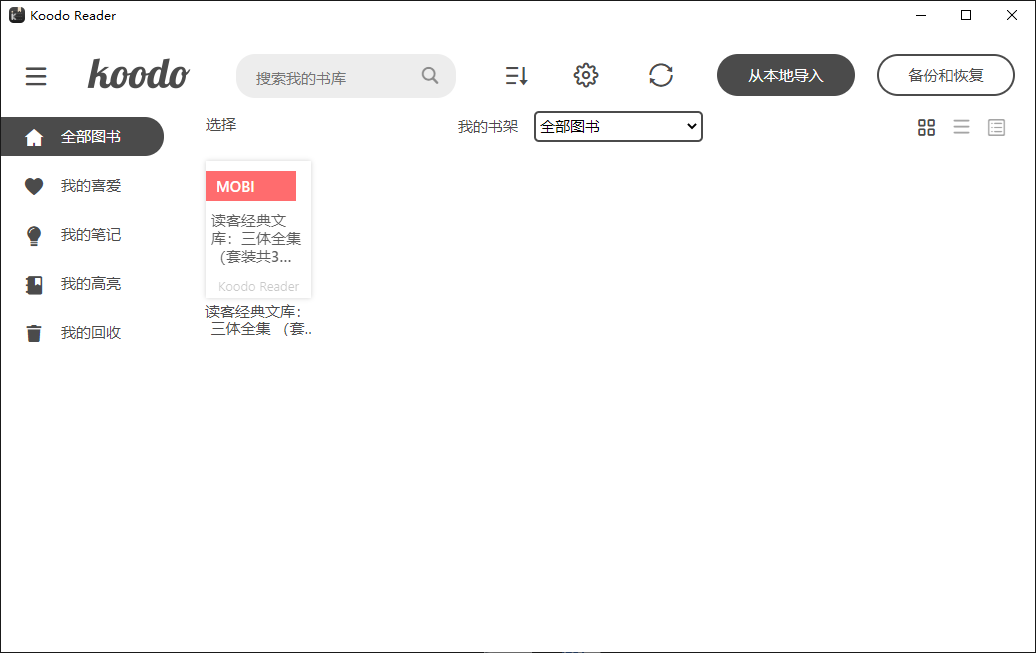
Task: Open Koodo Reader settings gear
Action: [586, 75]
